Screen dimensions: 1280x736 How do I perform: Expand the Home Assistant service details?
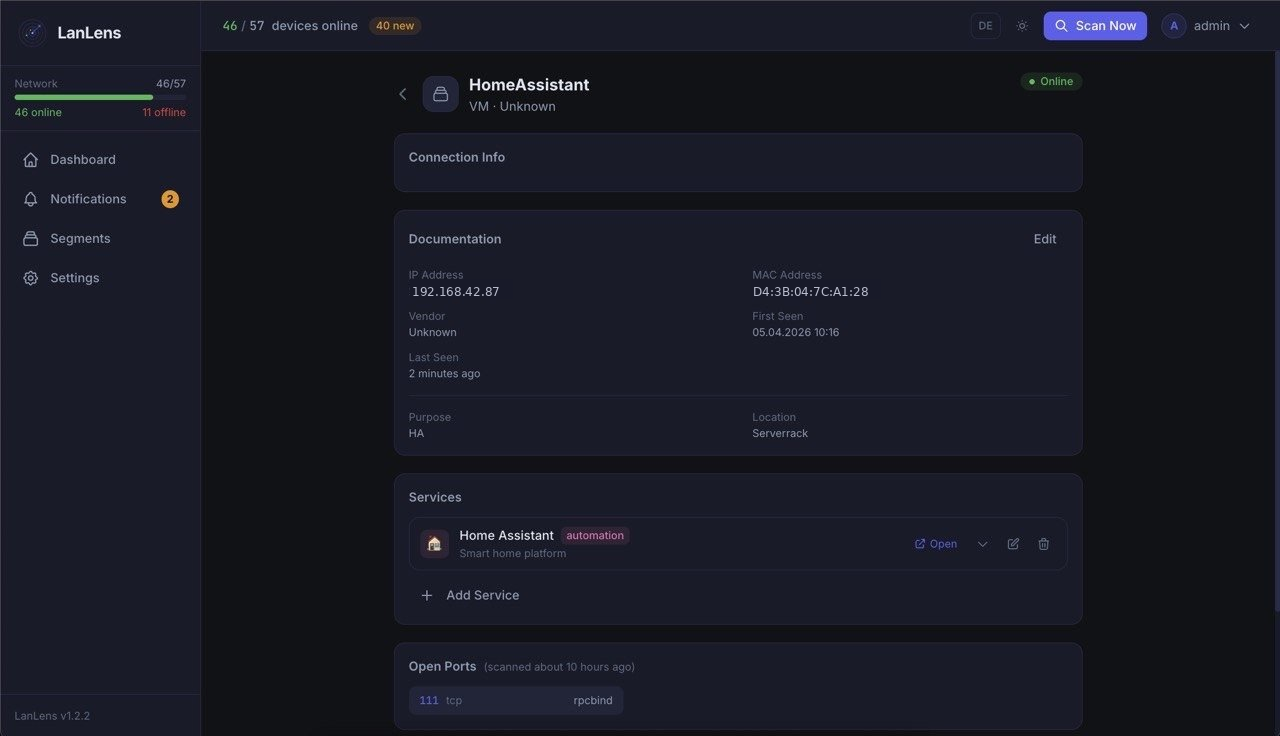[x=983, y=544]
